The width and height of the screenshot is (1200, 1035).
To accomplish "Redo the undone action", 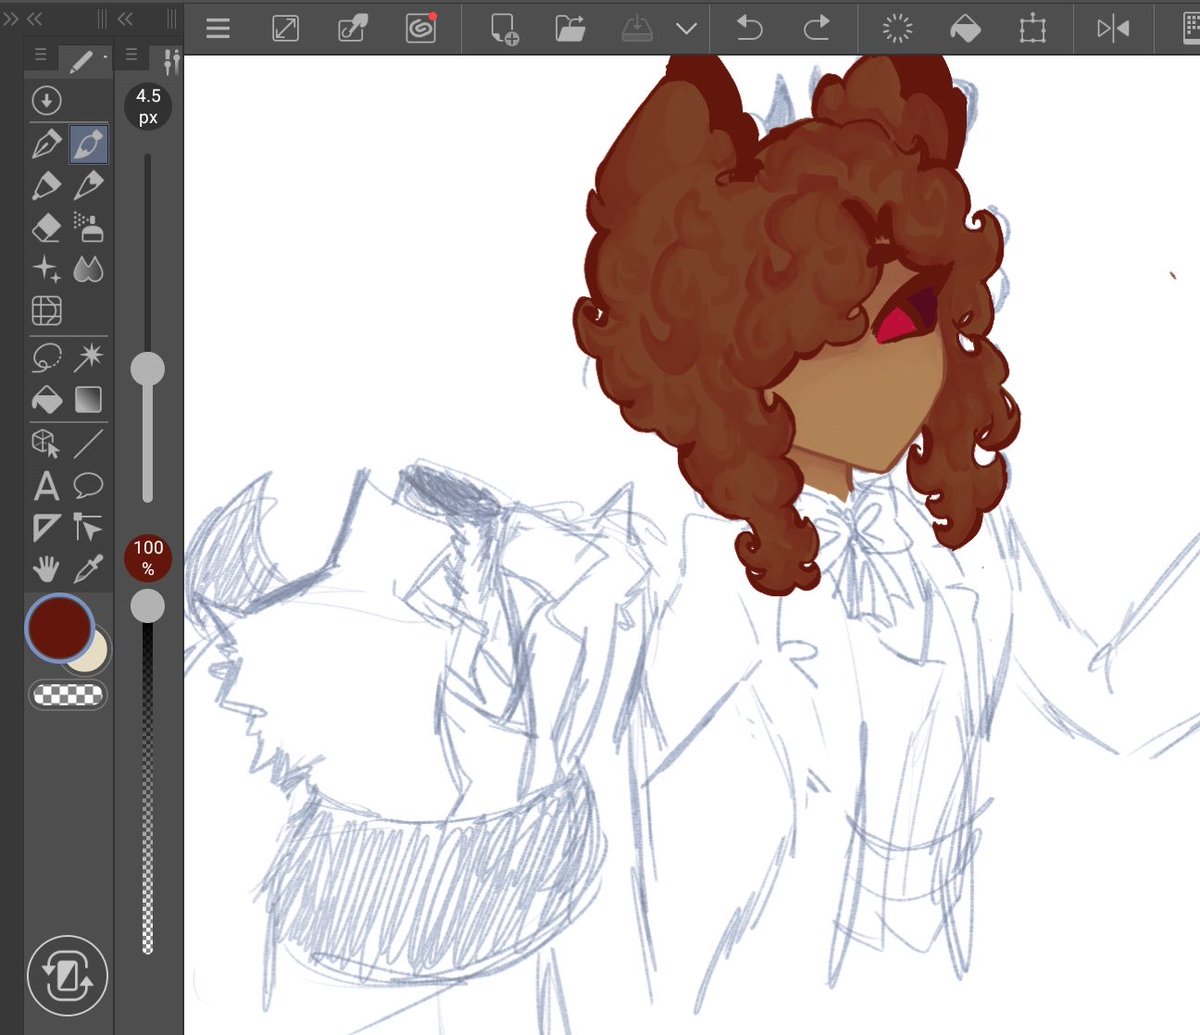I will tap(817, 29).
